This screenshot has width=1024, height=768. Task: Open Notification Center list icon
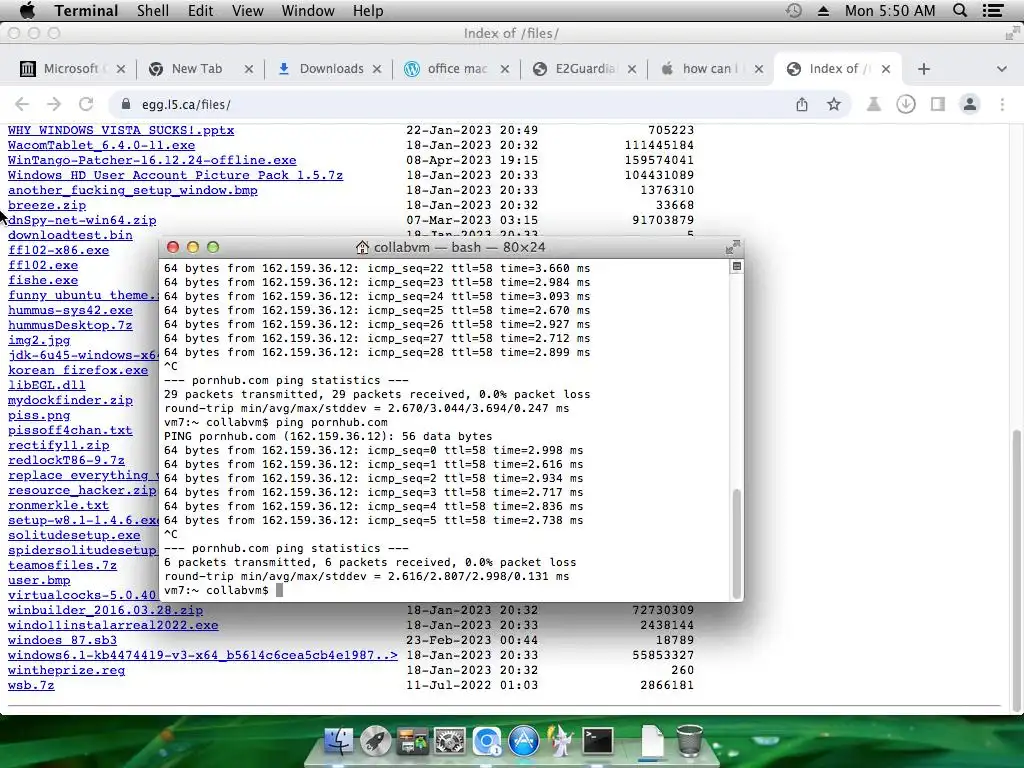click(x=993, y=10)
